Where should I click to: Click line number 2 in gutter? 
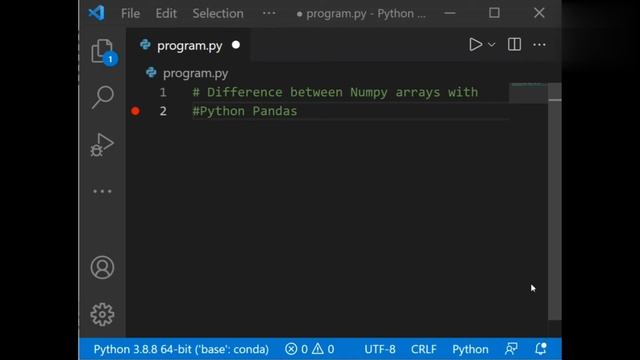(x=163, y=111)
